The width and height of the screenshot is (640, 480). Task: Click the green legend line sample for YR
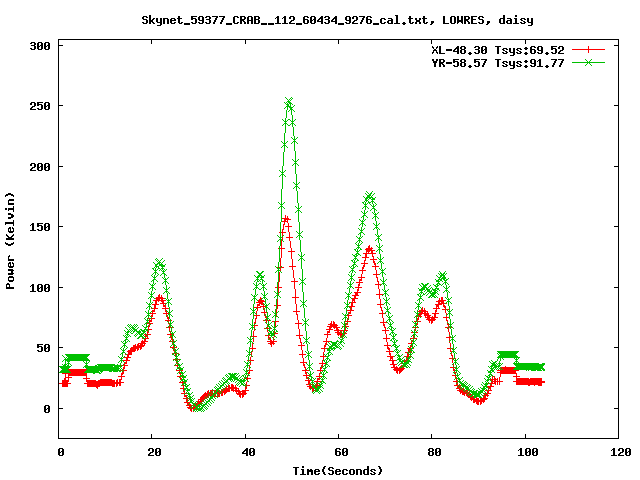tap(588, 63)
